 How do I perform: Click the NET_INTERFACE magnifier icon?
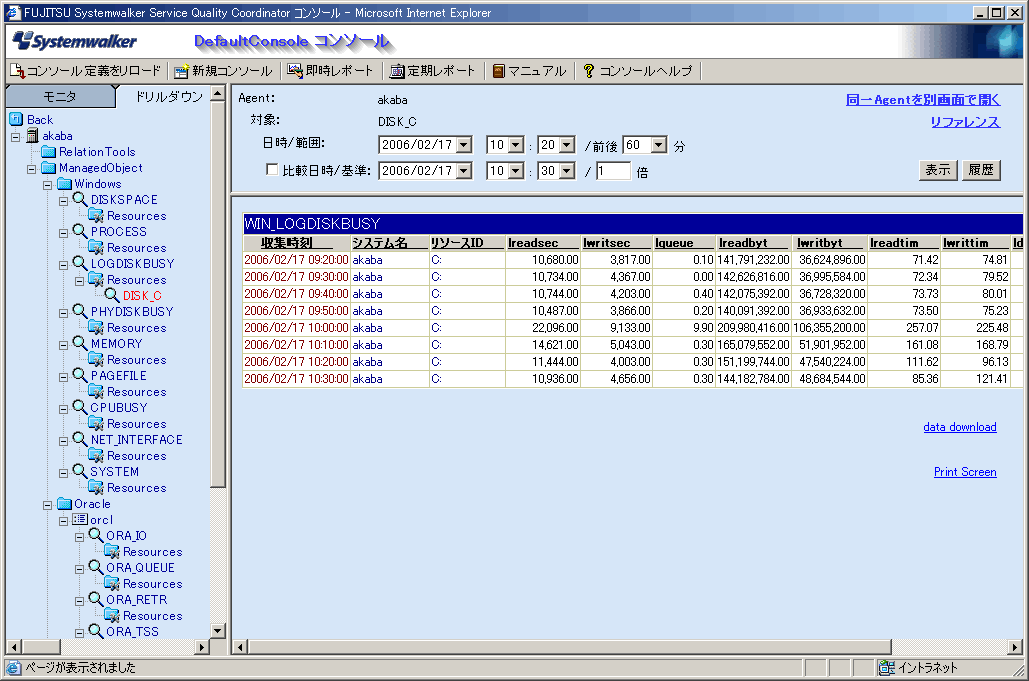[80, 439]
